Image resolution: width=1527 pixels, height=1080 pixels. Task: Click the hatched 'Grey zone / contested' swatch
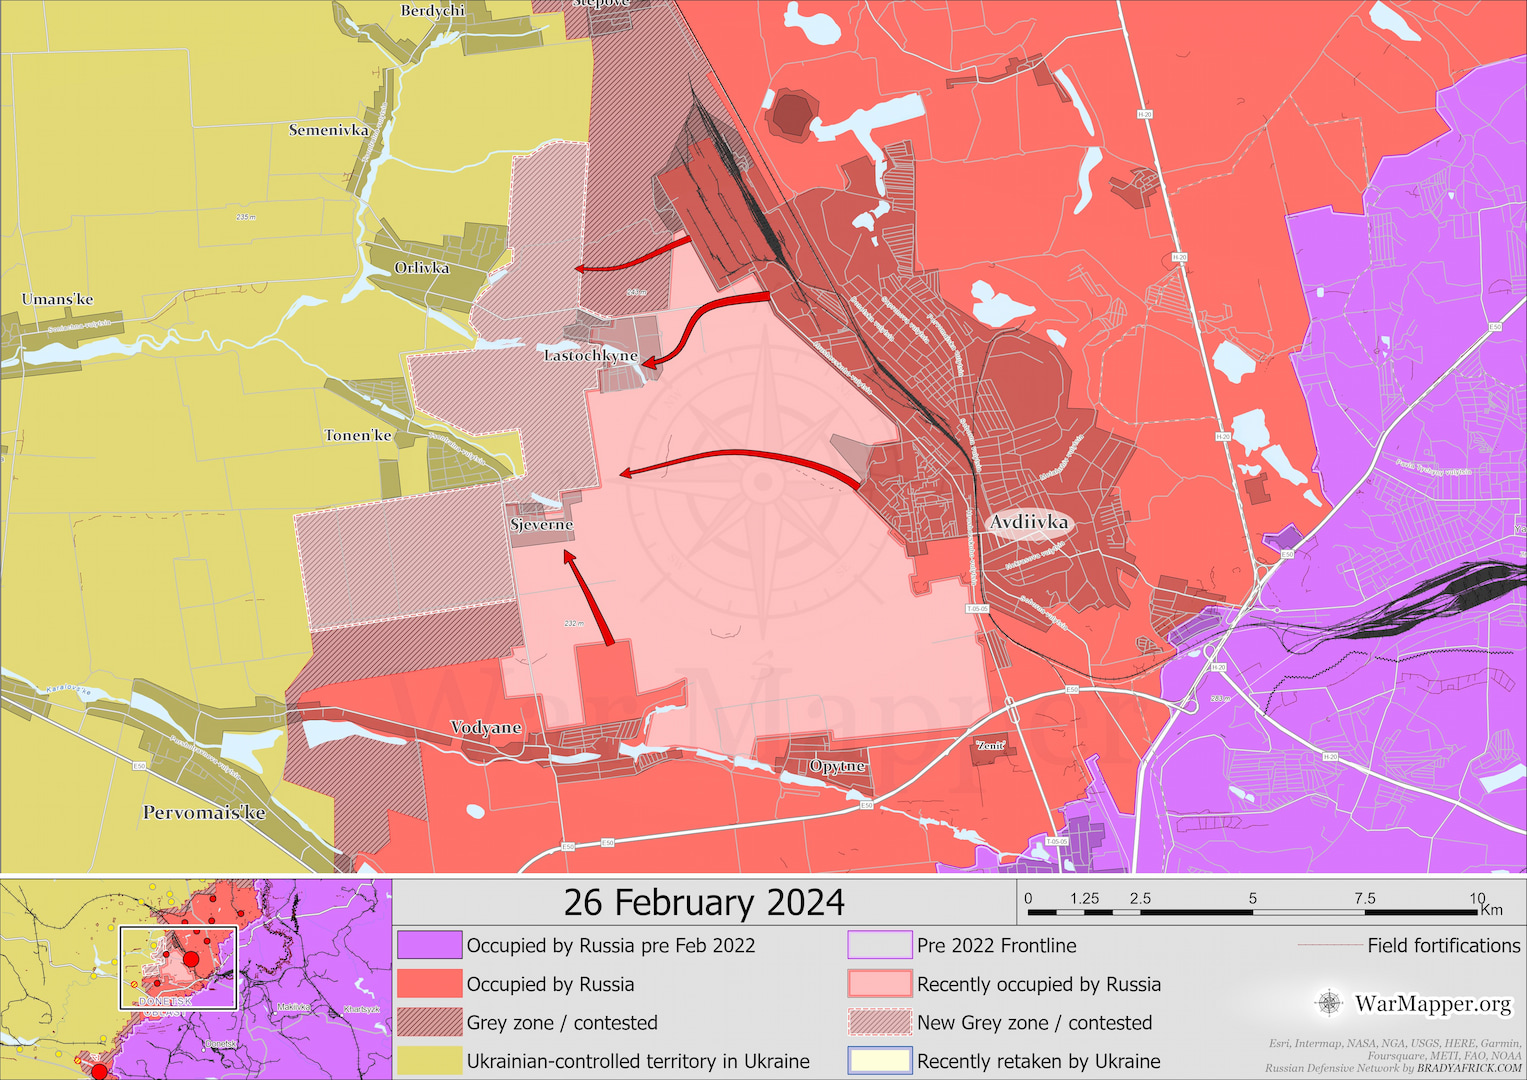pos(430,1022)
